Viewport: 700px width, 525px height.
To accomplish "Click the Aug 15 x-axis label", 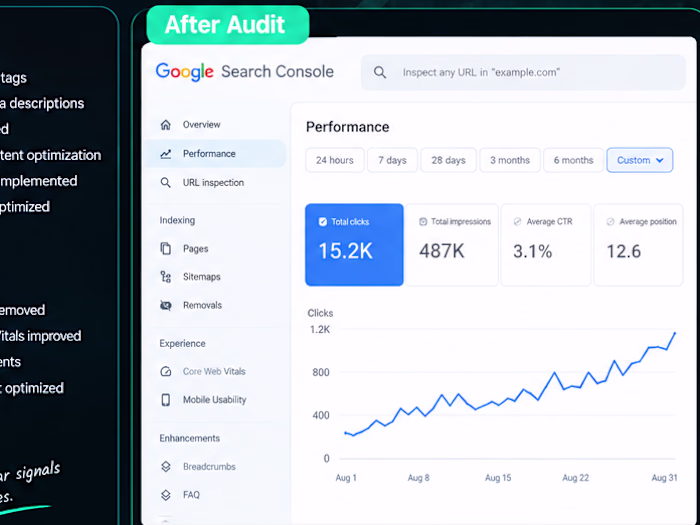I will tap(498, 478).
